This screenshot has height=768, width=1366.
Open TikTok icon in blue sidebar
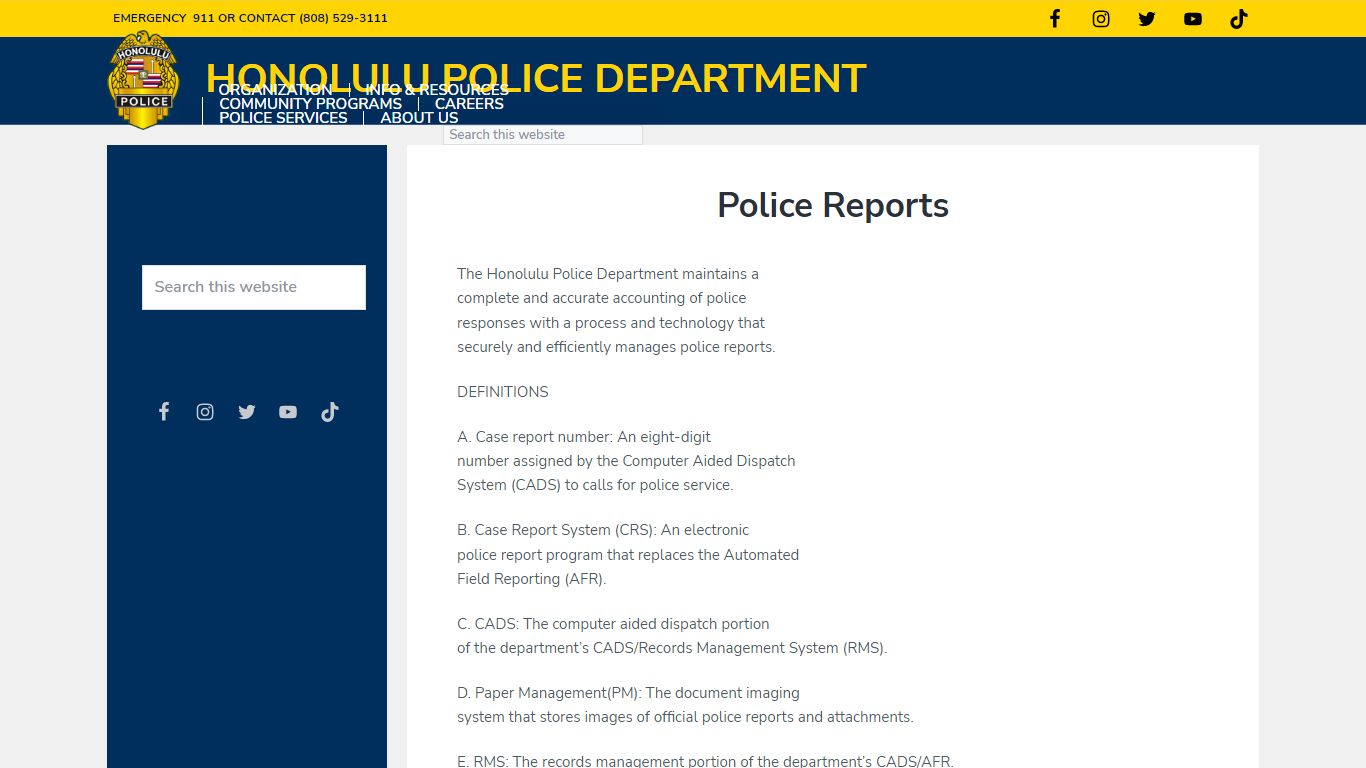coord(330,412)
